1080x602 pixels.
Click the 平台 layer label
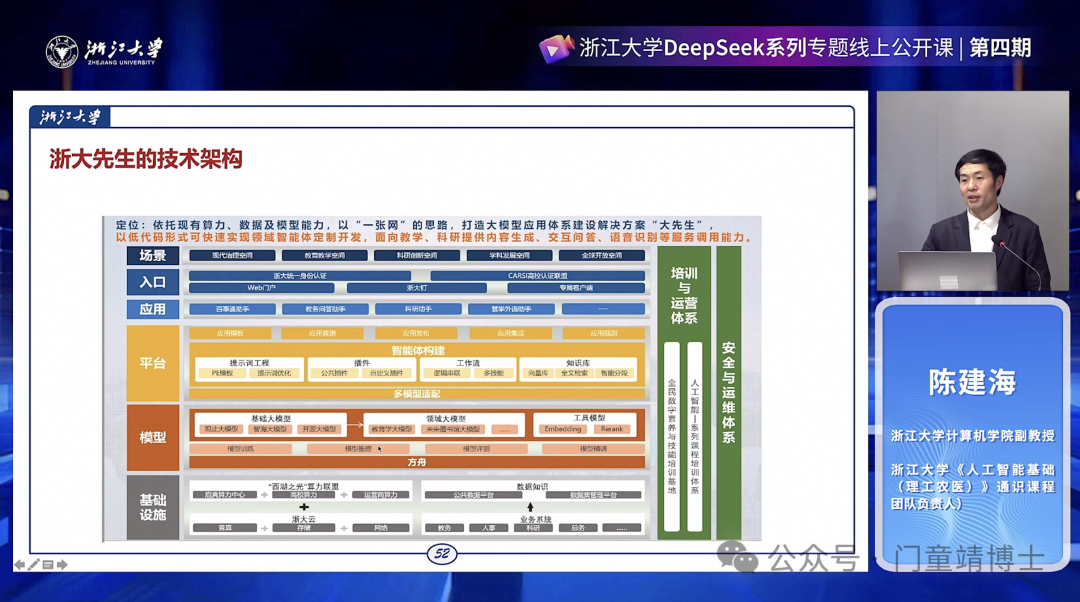pos(153,364)
